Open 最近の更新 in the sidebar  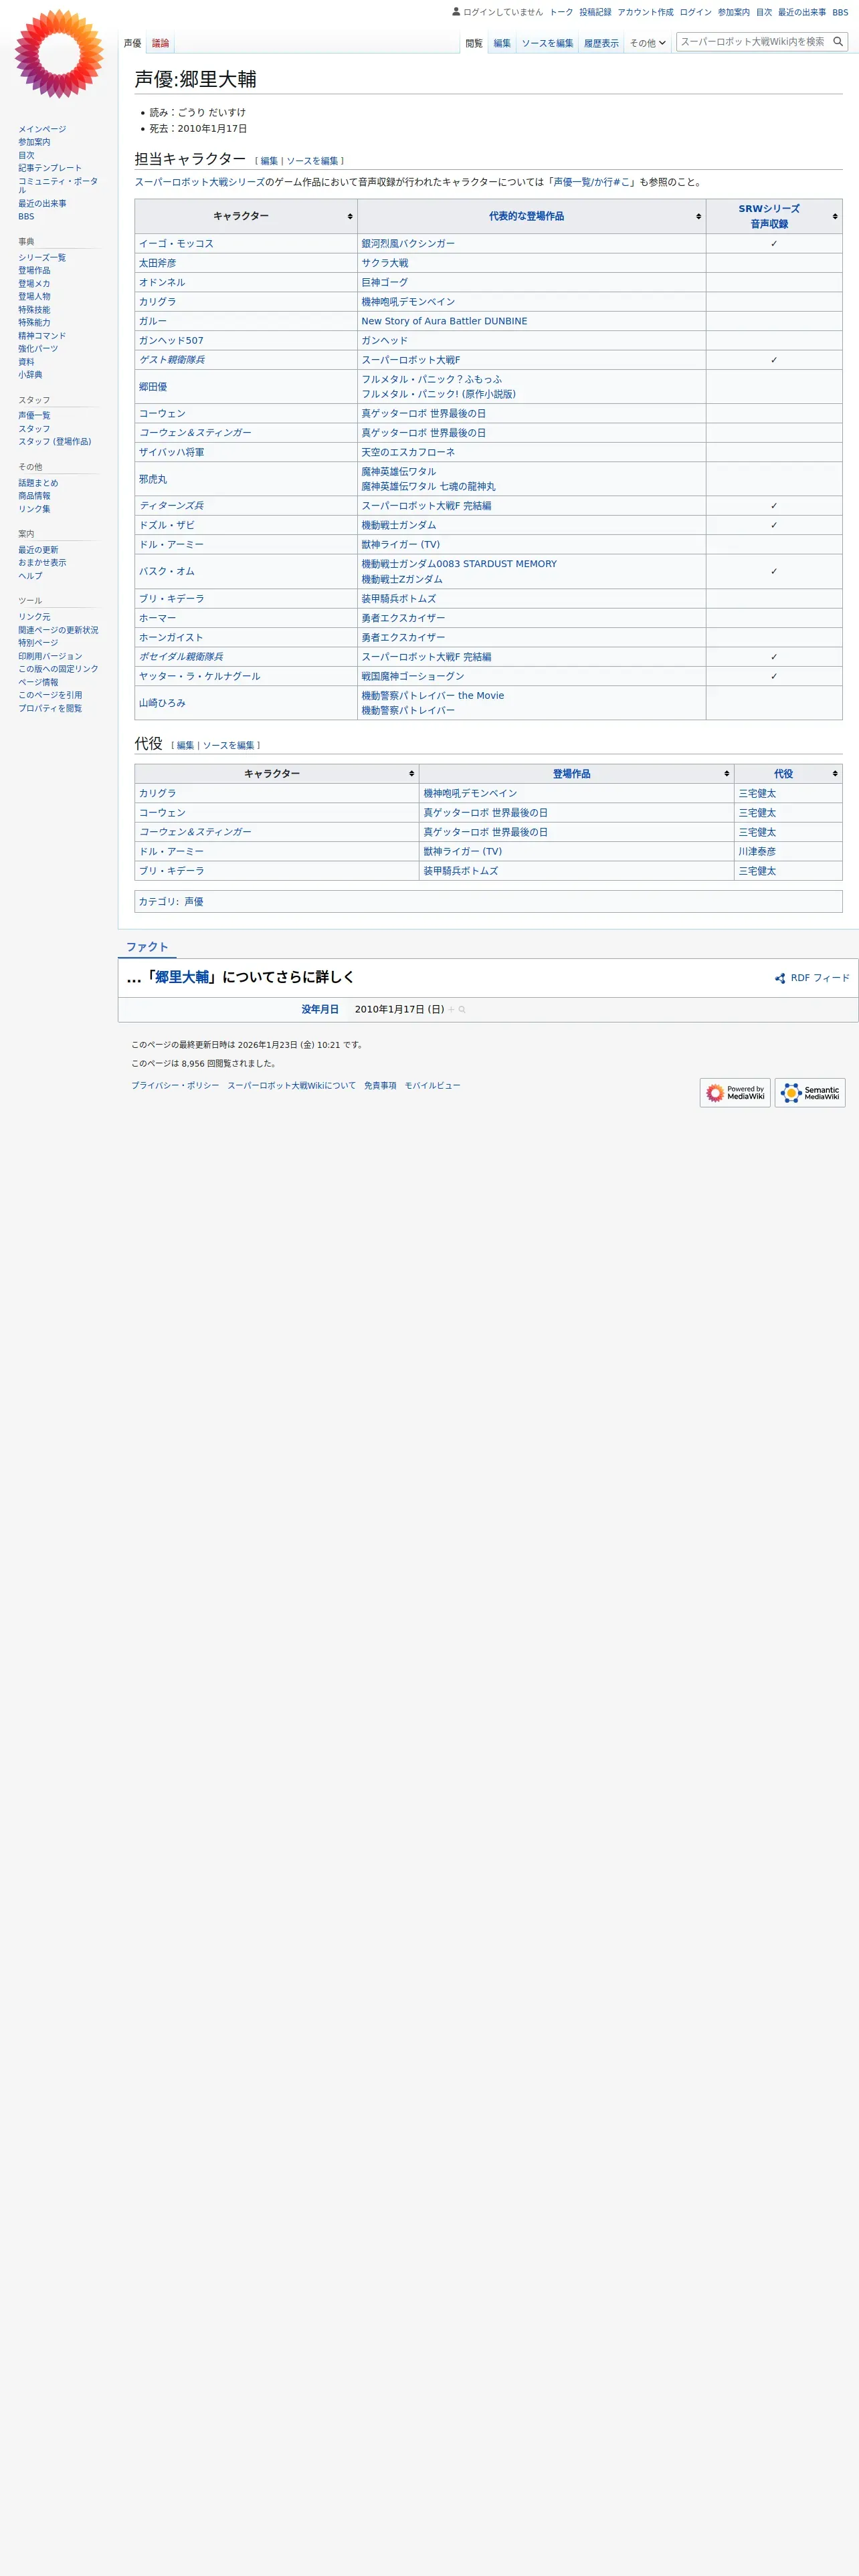(38, 550)
